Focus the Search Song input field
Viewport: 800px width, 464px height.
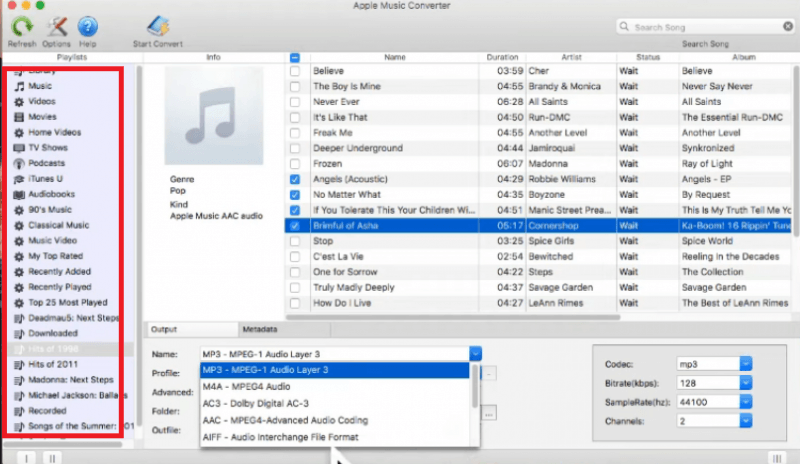[704, 27]
